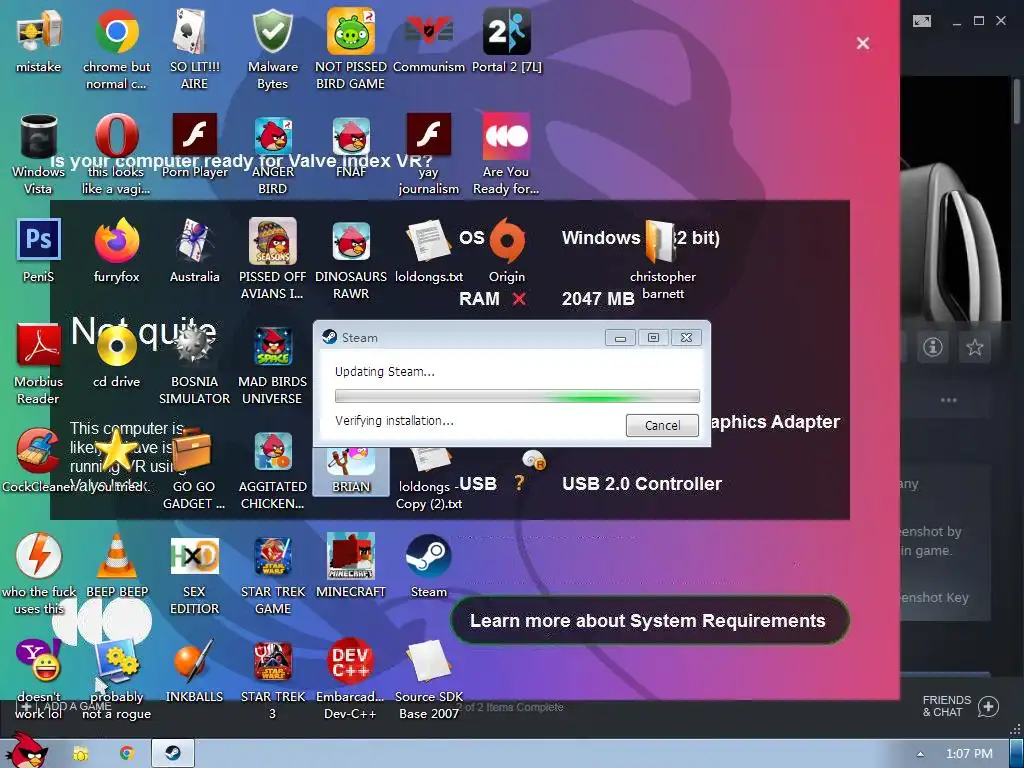Open the DINOSAURS RAWR icon
Image resolution: width=1024 pixels, height=768 pixels.
click(351, 240)
